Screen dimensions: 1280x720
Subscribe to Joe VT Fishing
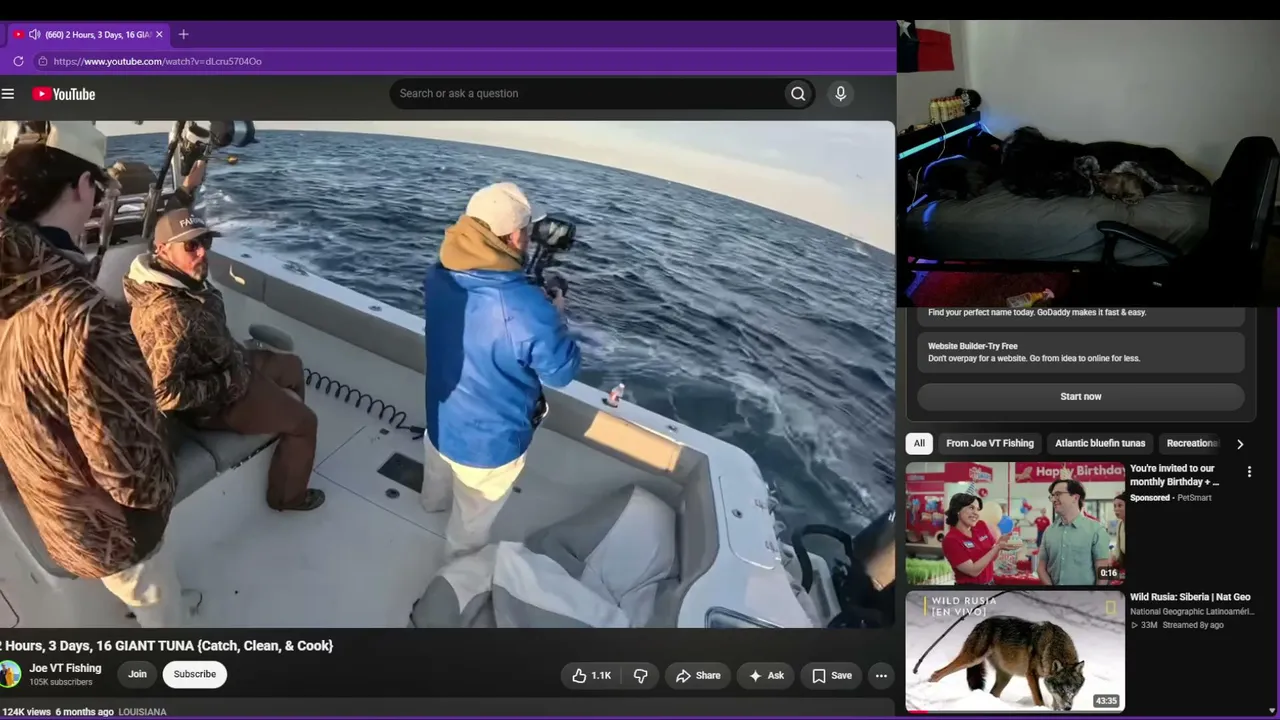pos(195,675)
